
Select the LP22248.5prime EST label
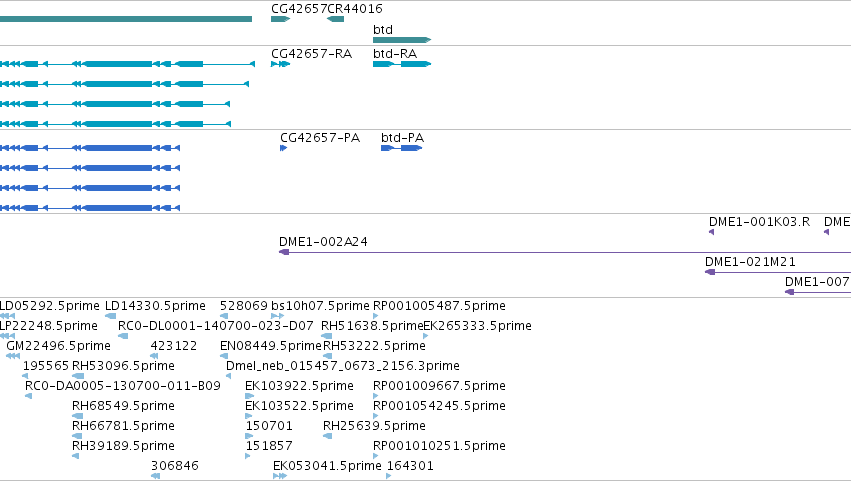(49, 326)
